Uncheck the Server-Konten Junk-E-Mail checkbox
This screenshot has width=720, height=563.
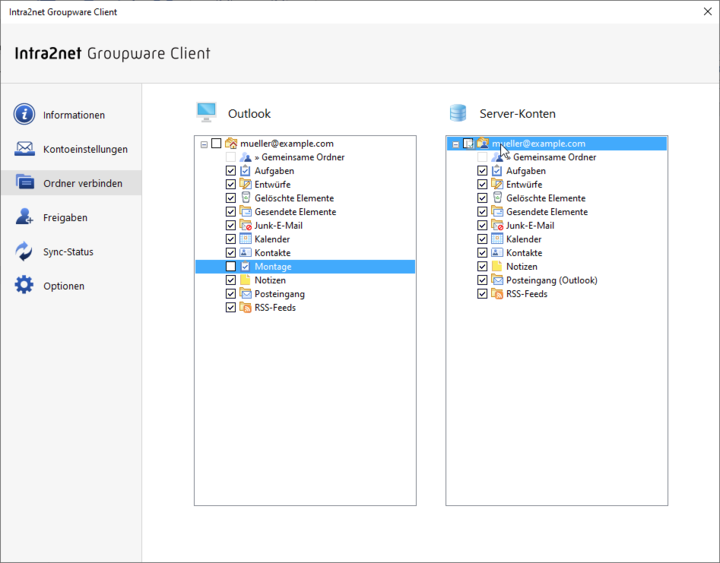(x=482, y=225)
